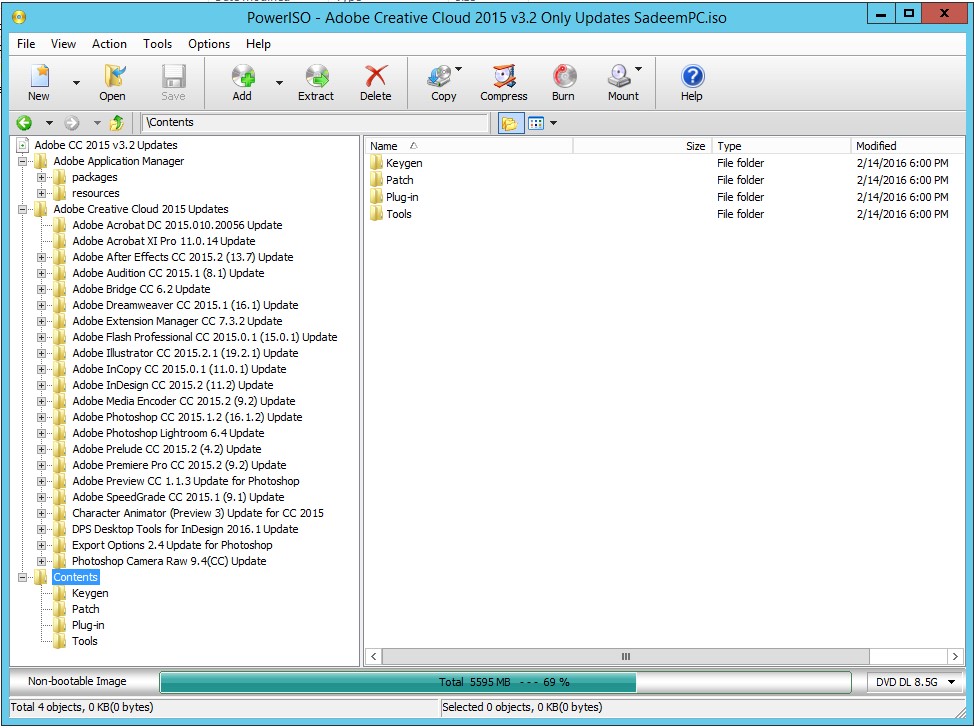Select Keygen under Contents in tree
The height and width of the screenshot is (728, 974).
(90, 593)
